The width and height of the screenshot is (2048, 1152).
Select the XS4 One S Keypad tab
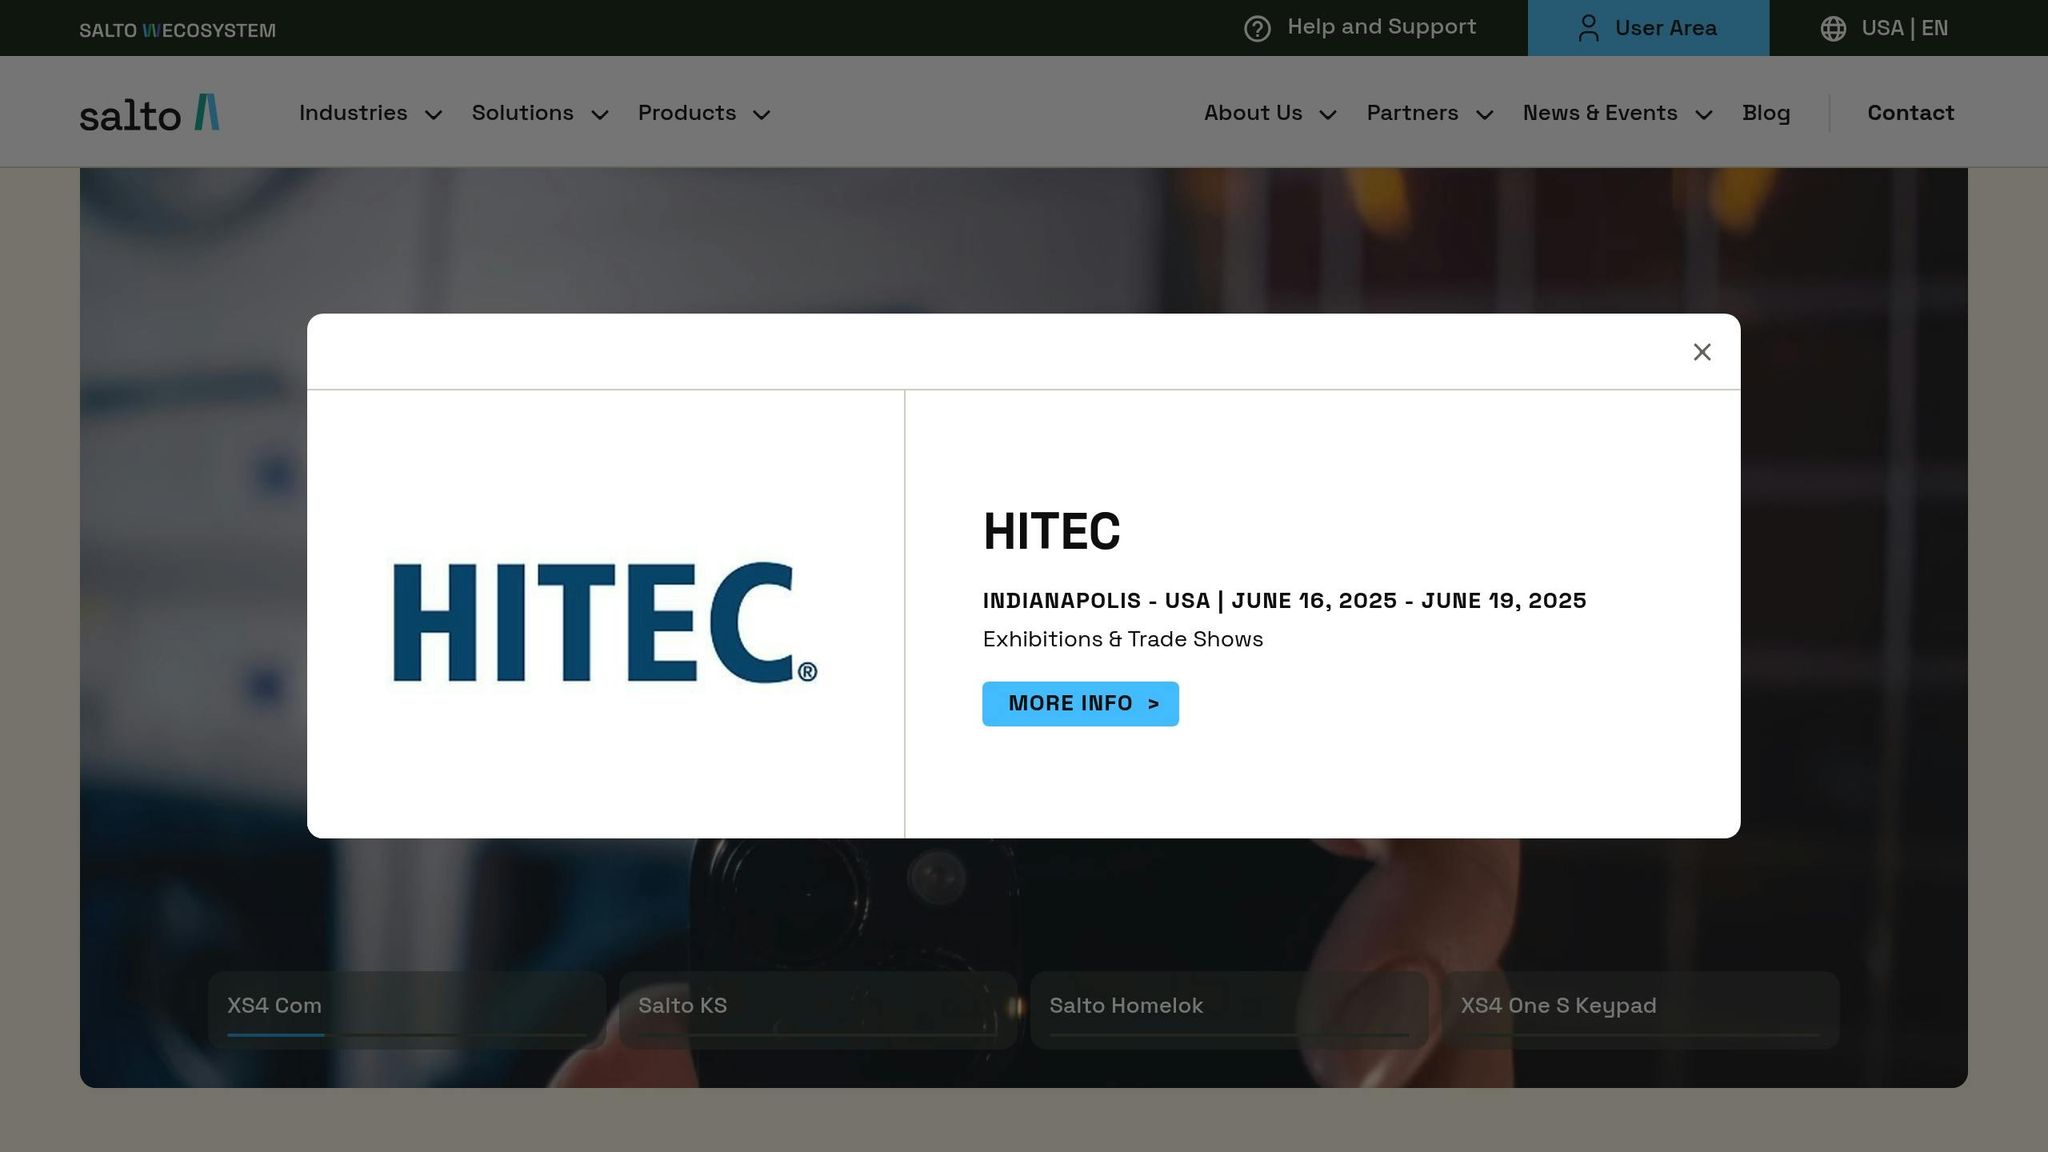click(1640, 1010)
